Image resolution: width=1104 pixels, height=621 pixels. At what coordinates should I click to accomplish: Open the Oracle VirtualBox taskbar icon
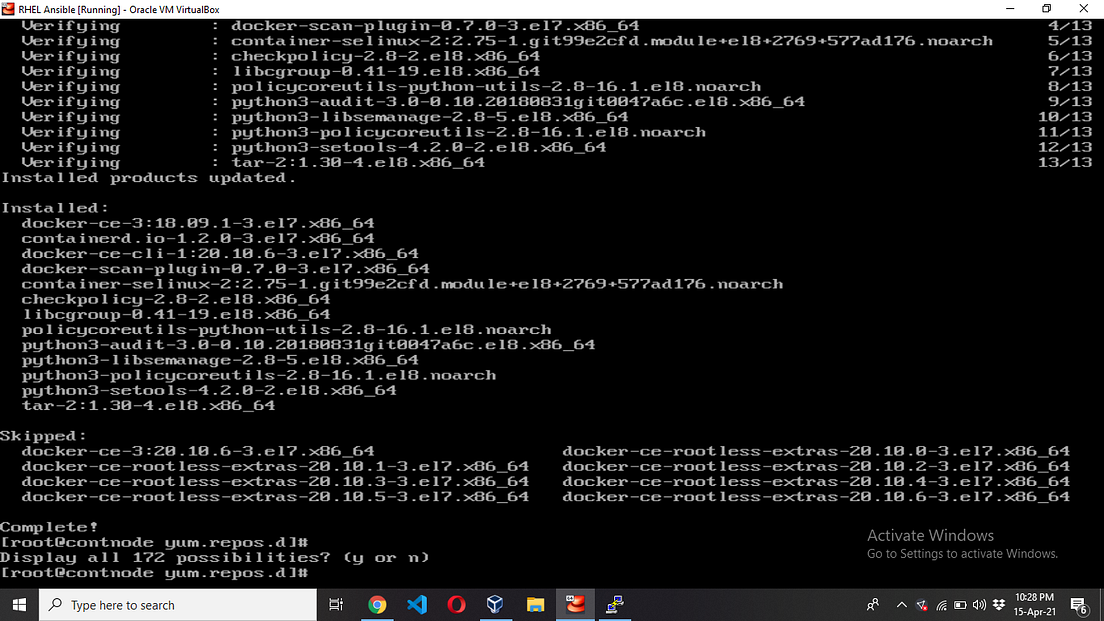495,604
